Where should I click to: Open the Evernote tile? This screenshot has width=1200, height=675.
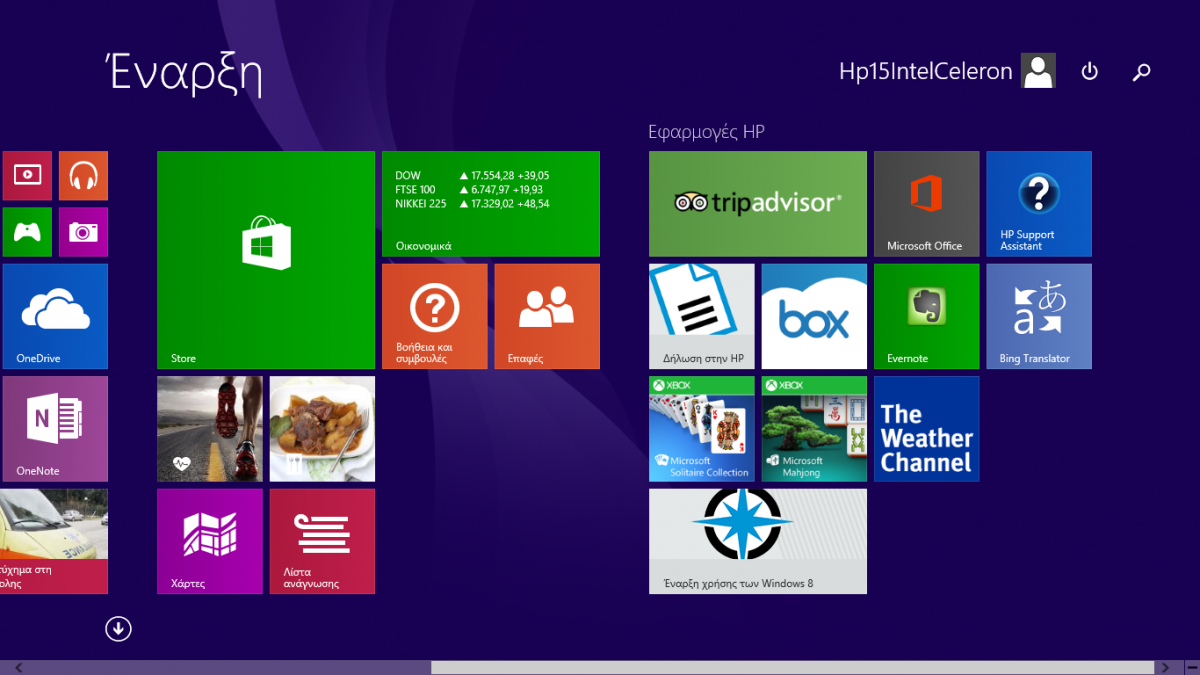coord(927,316)
